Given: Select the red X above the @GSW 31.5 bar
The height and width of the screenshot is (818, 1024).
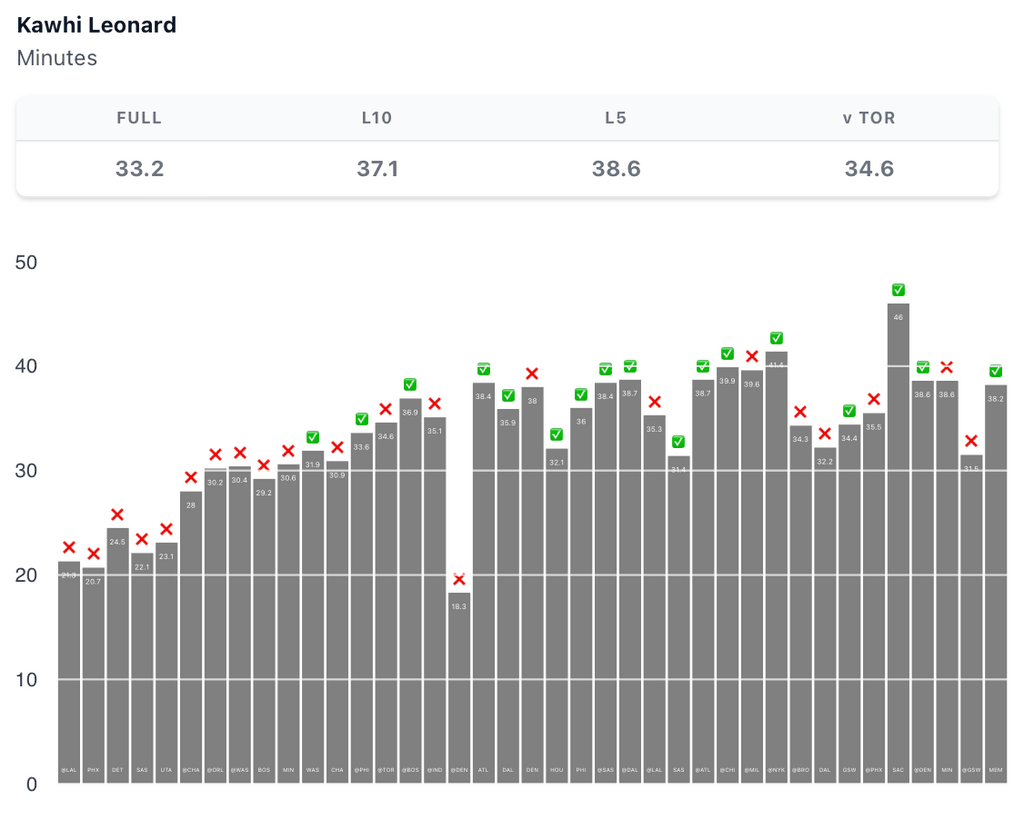Looking at the screenshot, I should click(971, 441).
